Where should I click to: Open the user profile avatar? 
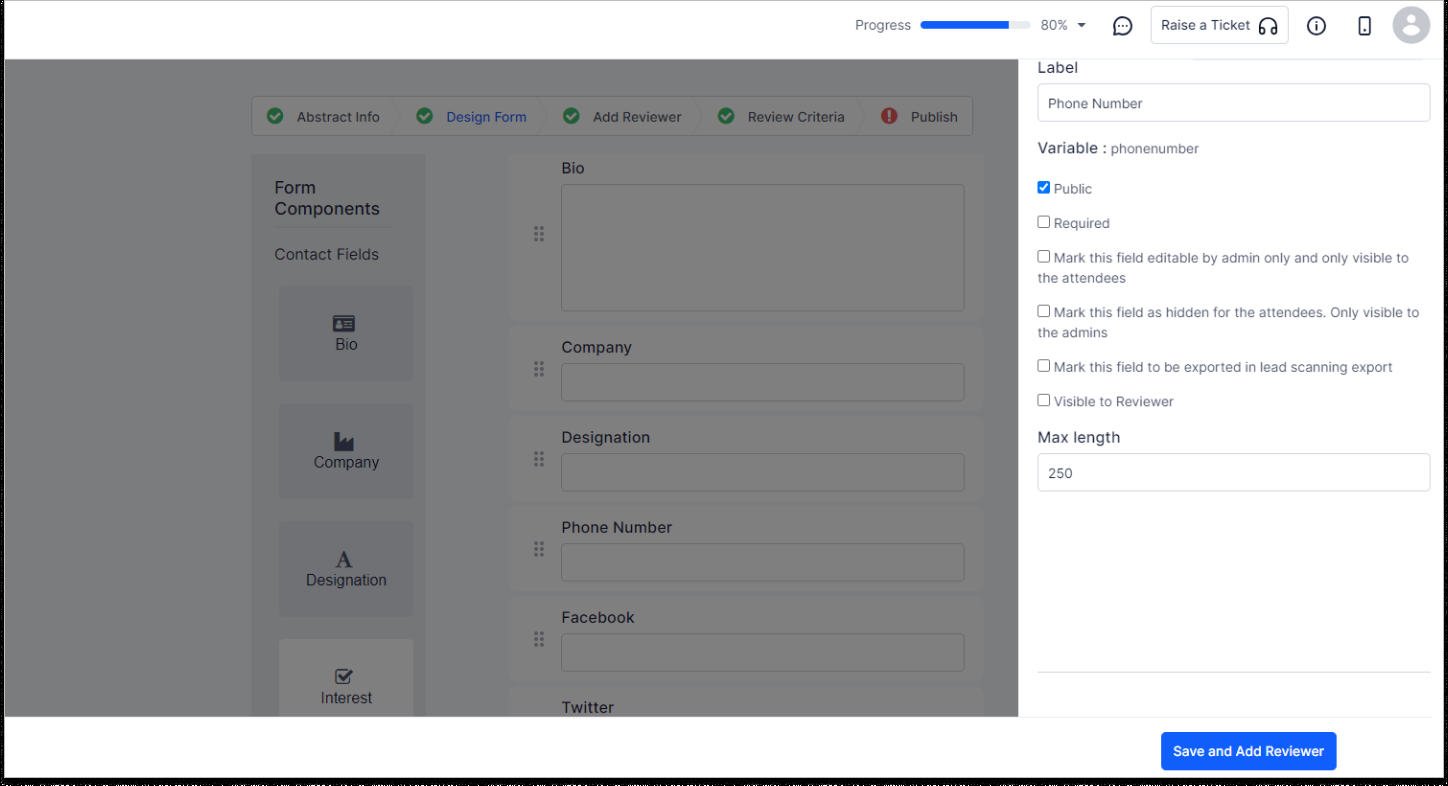(1411, 25)
